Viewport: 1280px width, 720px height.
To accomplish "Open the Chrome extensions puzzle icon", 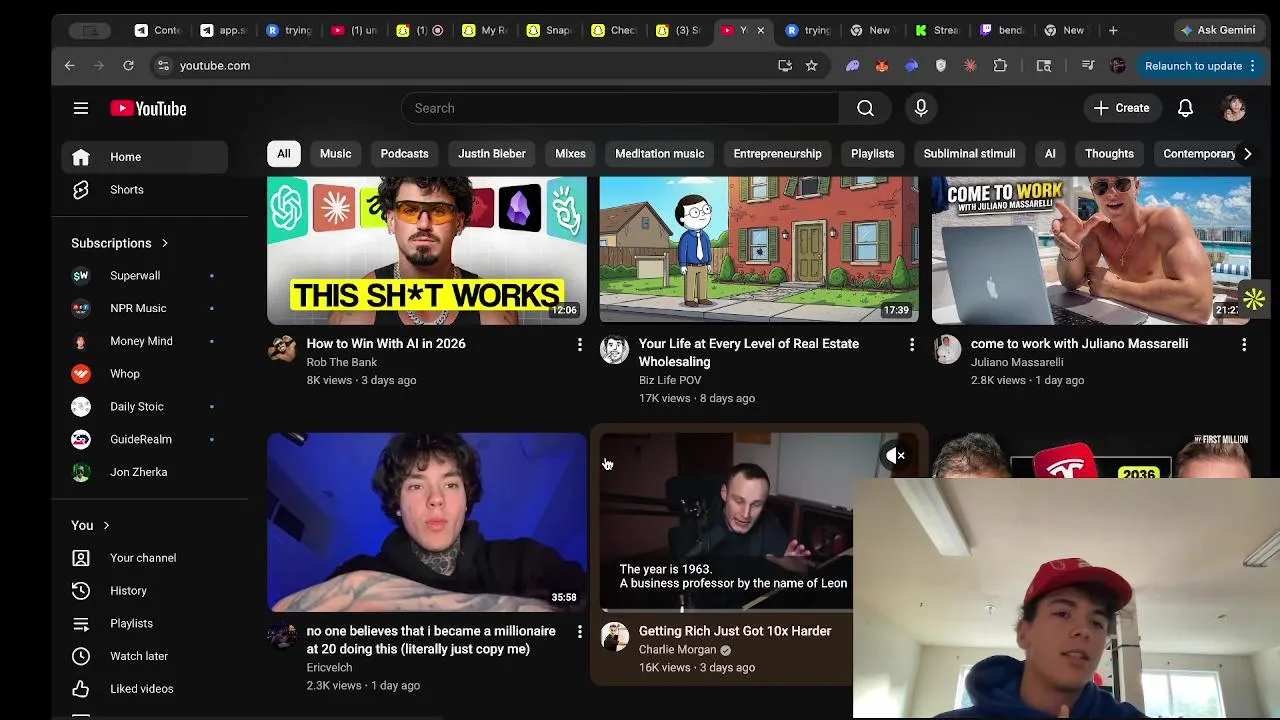I will tap(1000, 66).
